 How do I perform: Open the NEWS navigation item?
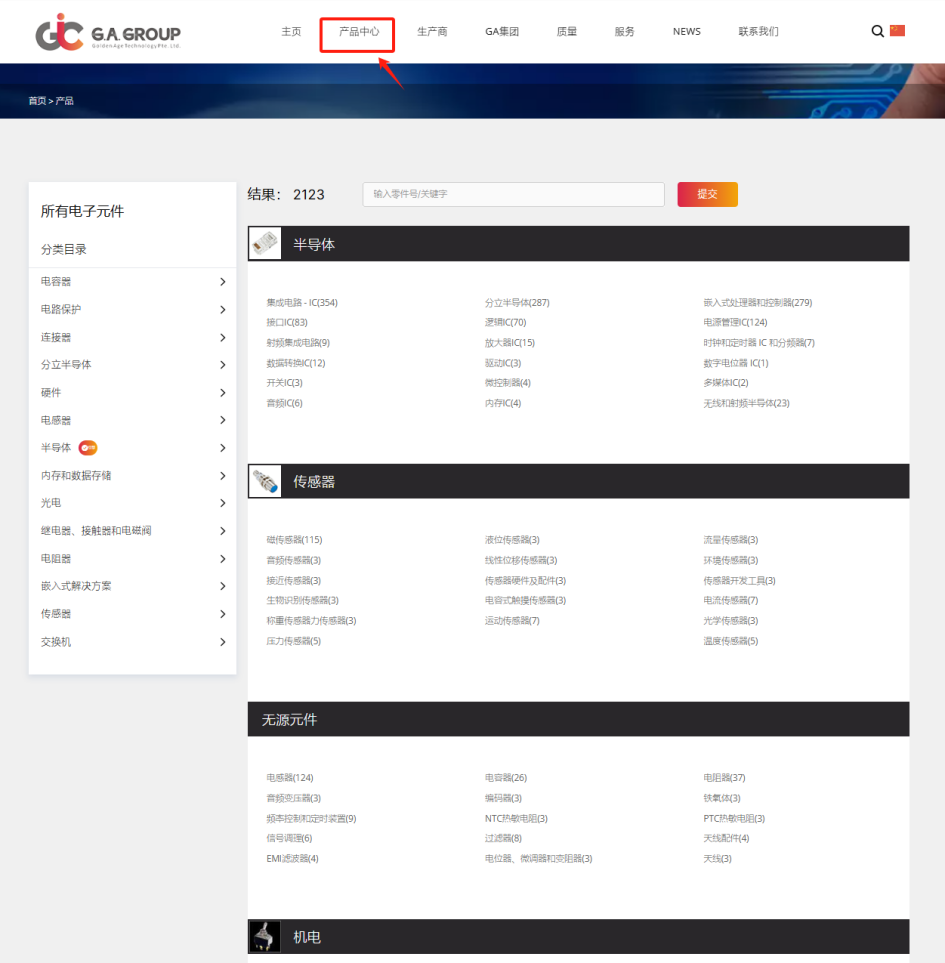point(686,32)
